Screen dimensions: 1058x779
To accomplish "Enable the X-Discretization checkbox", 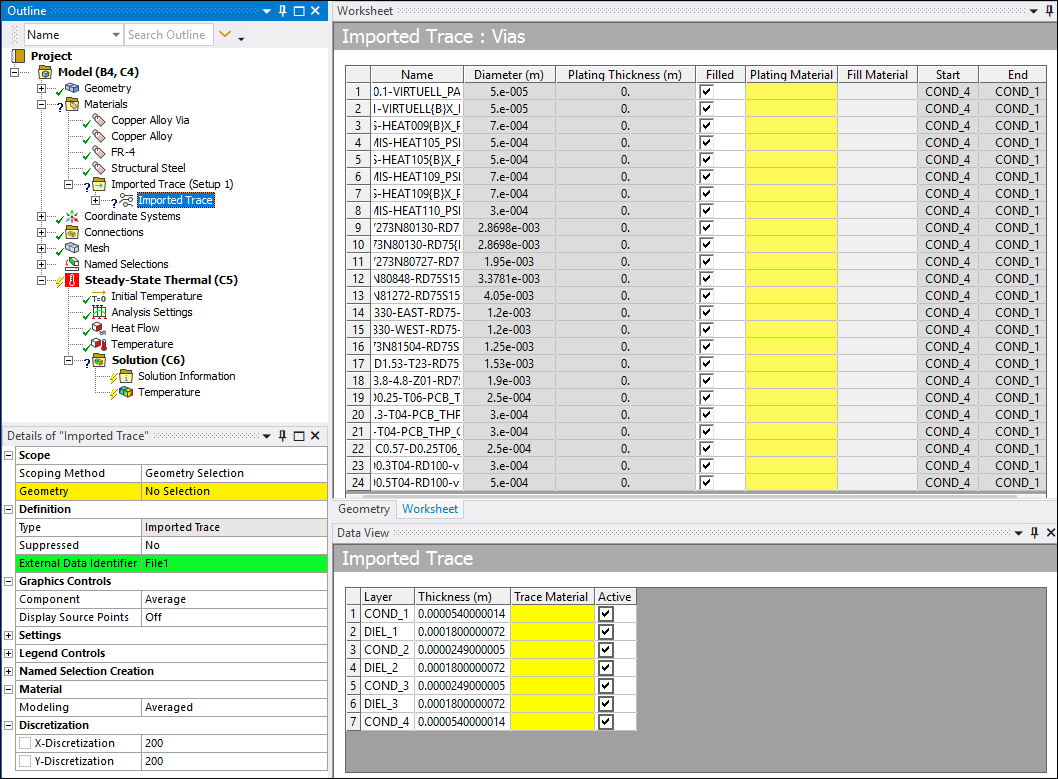I will 25,743.
